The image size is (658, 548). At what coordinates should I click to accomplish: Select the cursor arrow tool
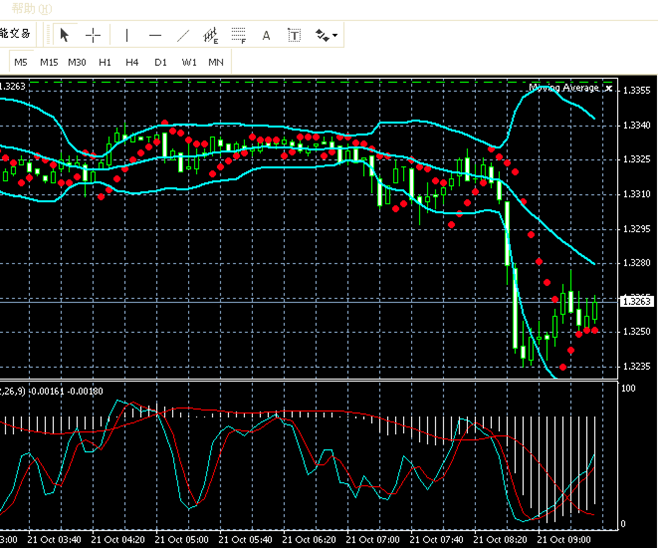(x=64, y=35)
